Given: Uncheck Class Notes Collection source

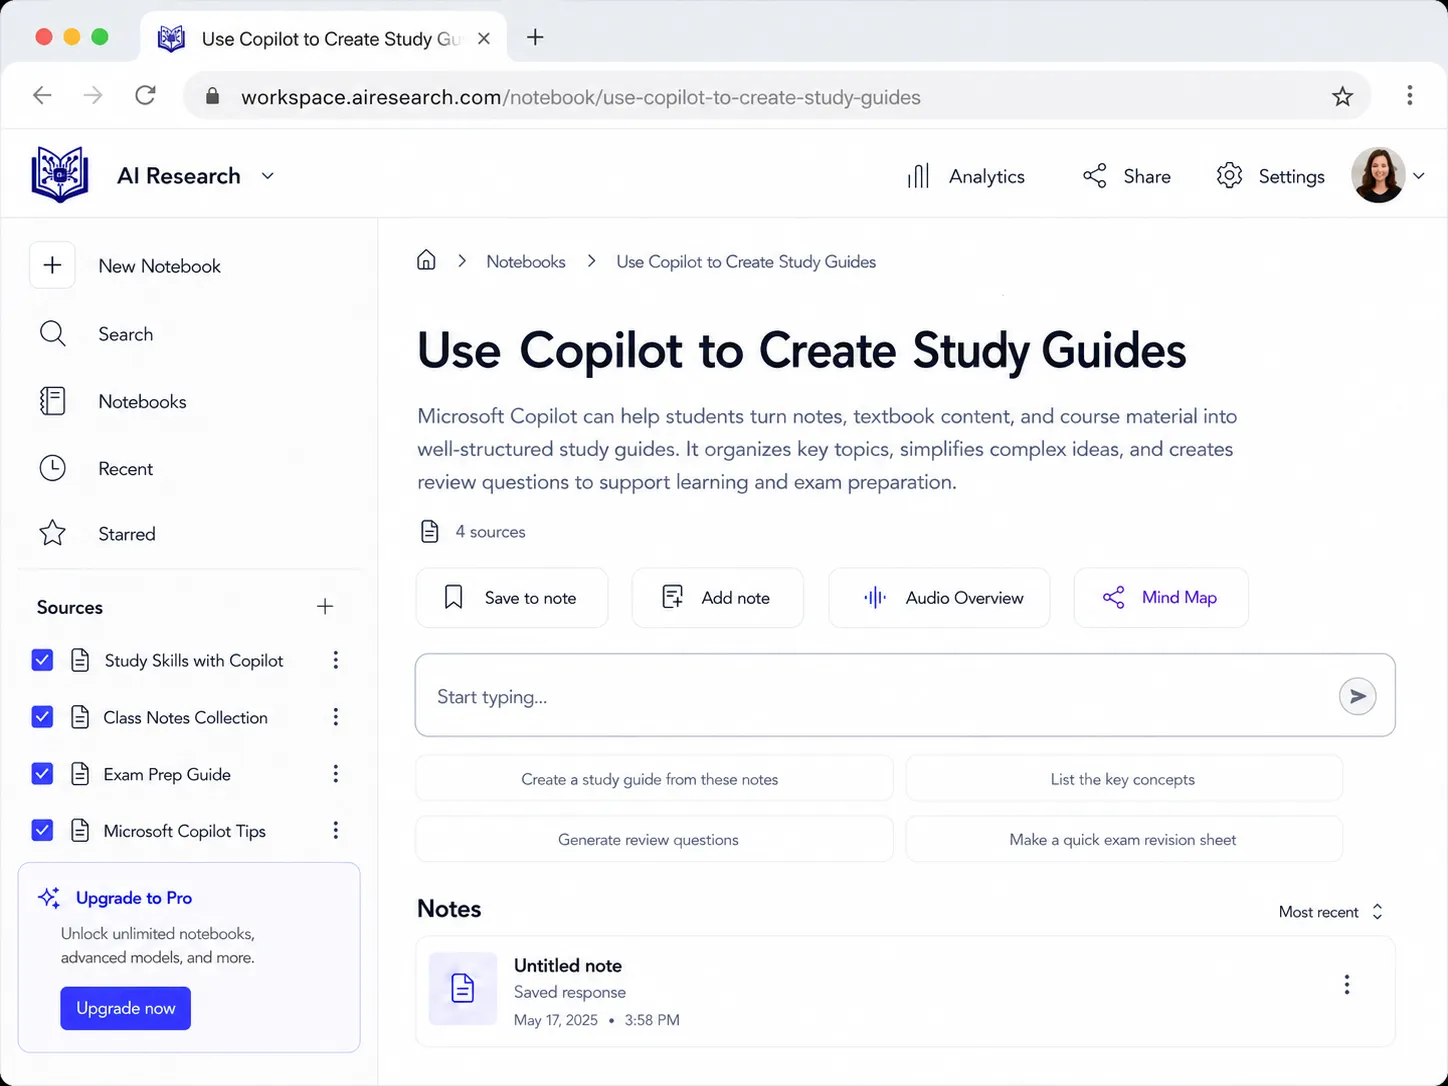Looking at the screenshot, I should [42, 717].
